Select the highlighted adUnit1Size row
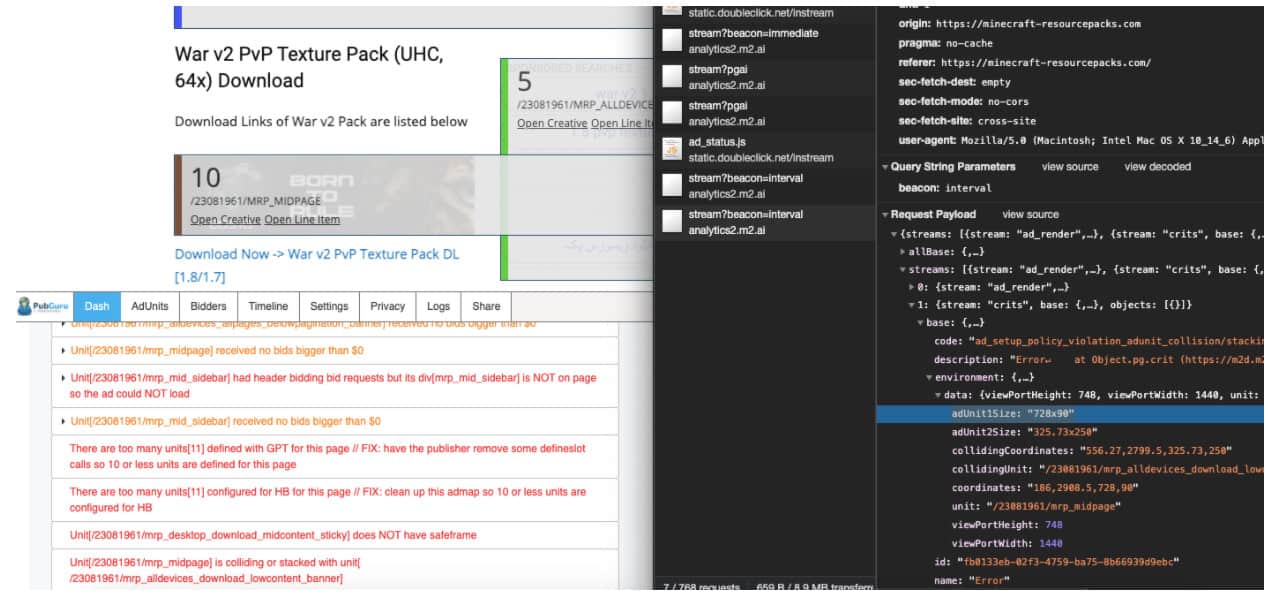Viewport: 1268px width, 598px height. [x=1071, y=413]
